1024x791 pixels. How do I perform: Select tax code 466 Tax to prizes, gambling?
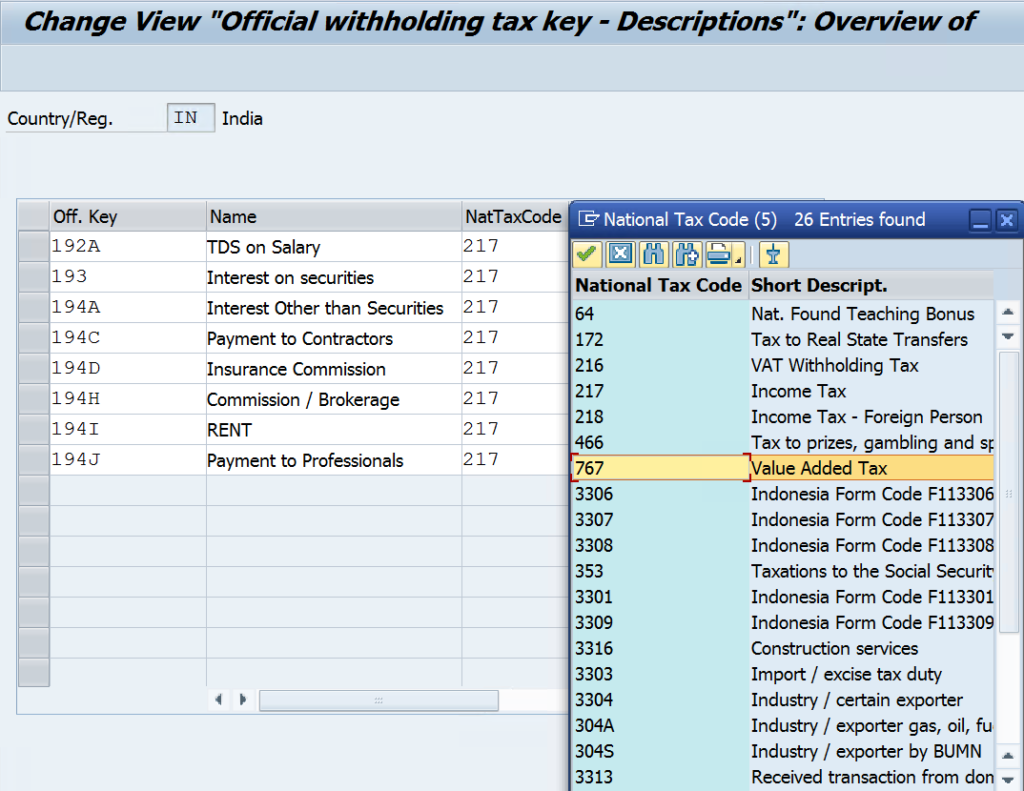tap(783, 442)
